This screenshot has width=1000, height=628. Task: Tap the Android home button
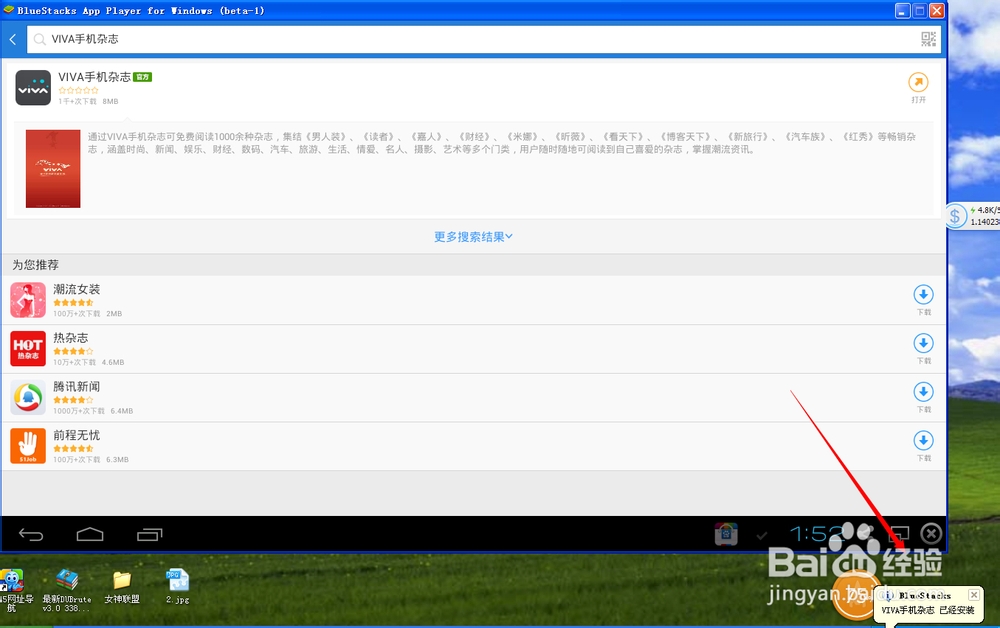pos(90,534)
